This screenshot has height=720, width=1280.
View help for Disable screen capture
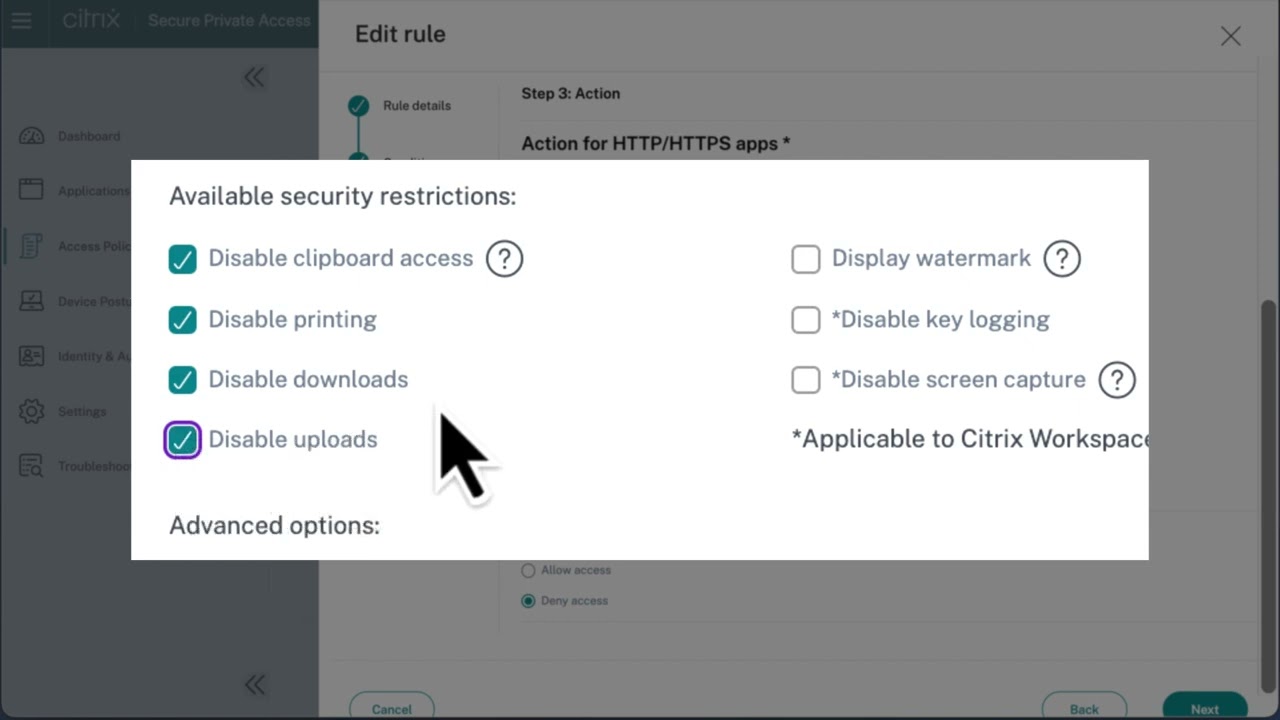(x=1117, y=380)
